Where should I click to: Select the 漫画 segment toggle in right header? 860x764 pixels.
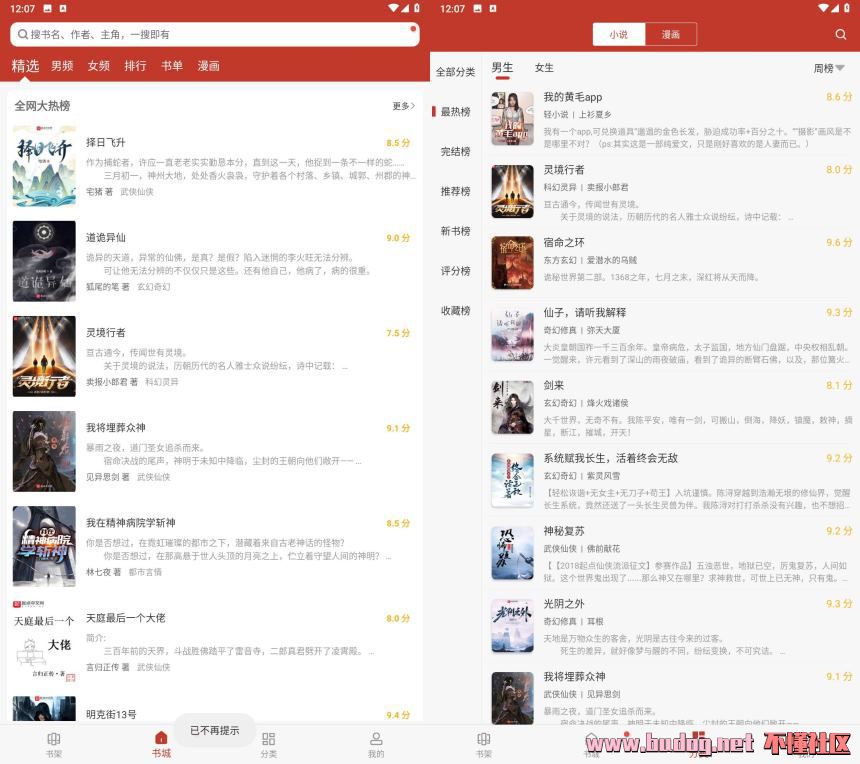(671, 35)
